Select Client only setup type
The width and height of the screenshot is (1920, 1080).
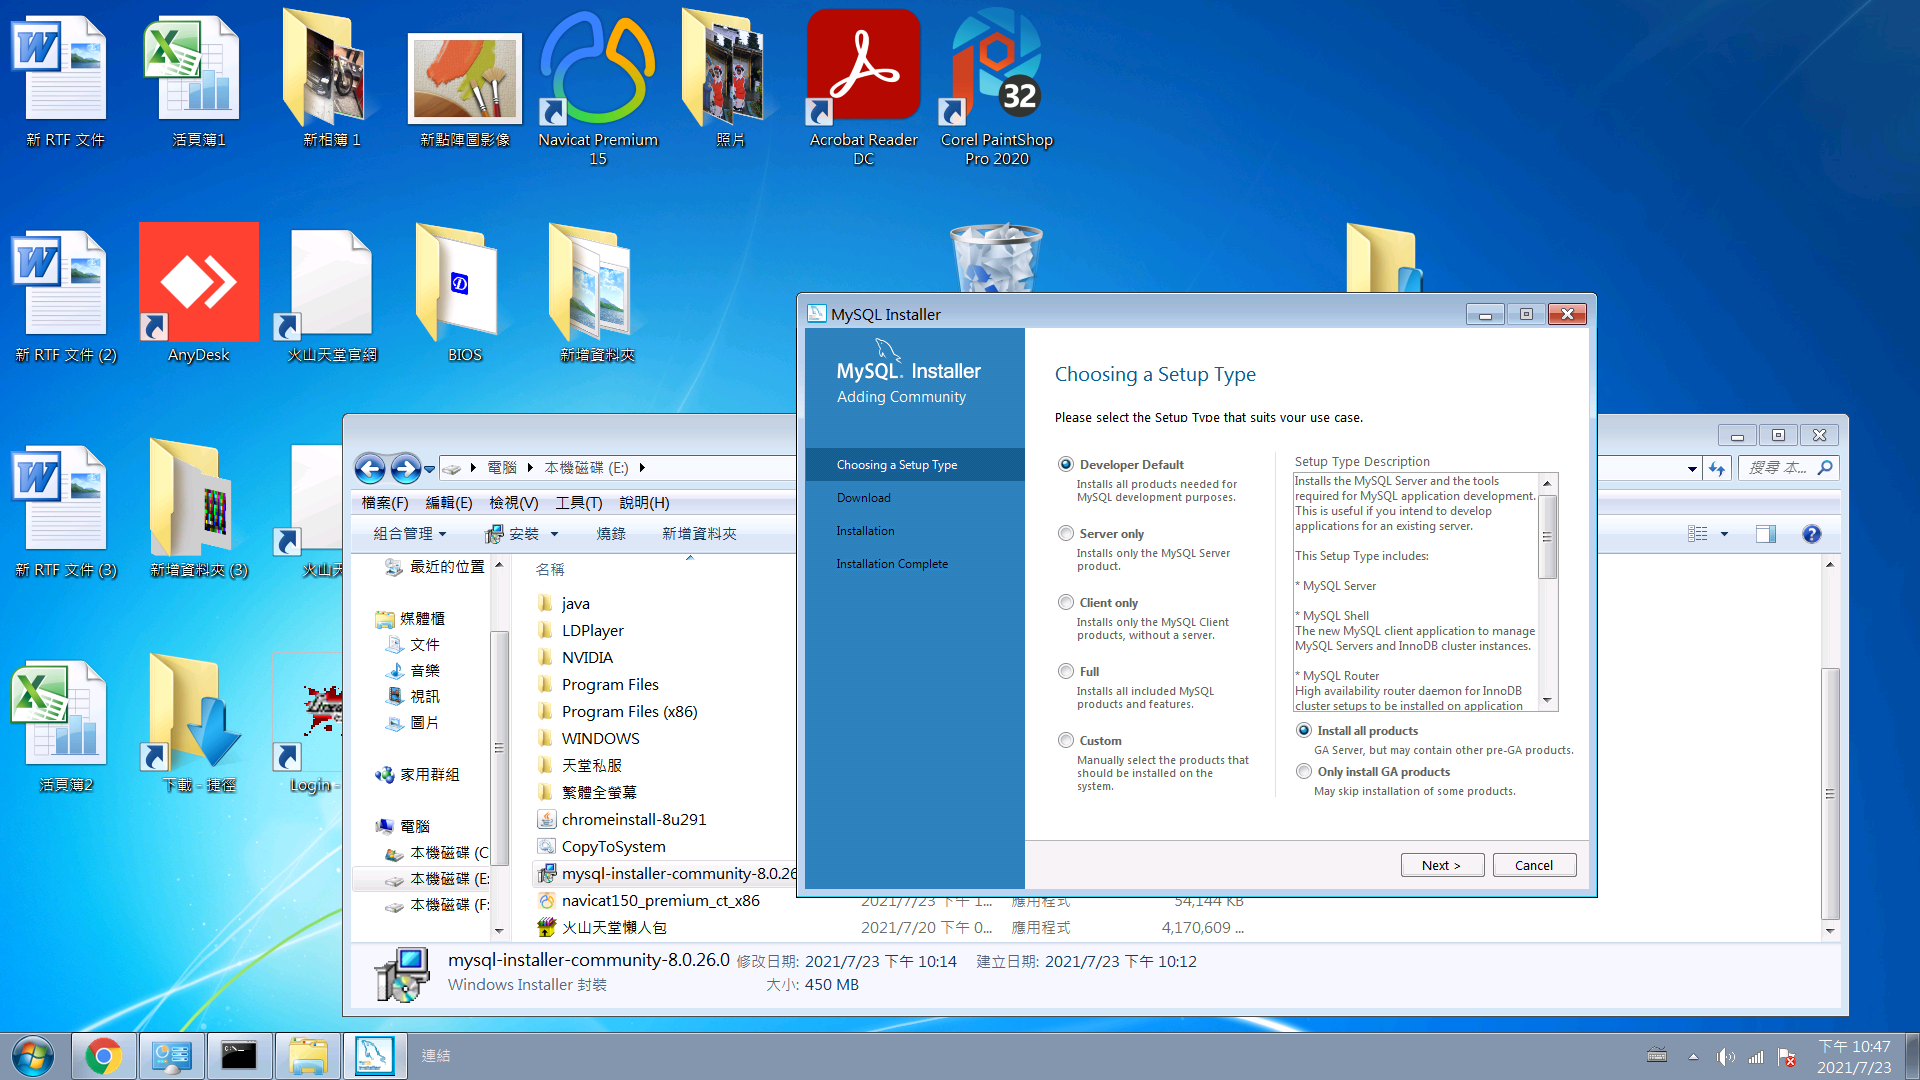1066,602
